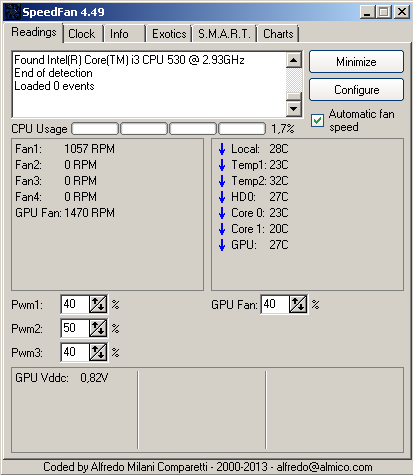Viewport: 413px width, 475px height.
Task: Click 'Loaded 0 events' log line
Action: point(54,86)
